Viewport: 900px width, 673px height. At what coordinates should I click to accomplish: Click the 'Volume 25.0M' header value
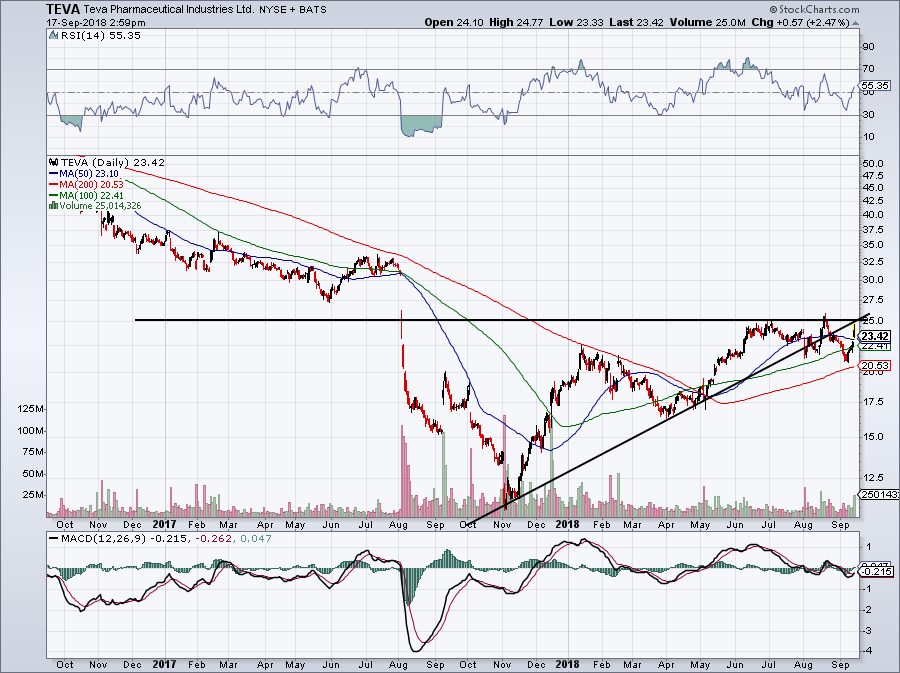[x=707, y=22]
